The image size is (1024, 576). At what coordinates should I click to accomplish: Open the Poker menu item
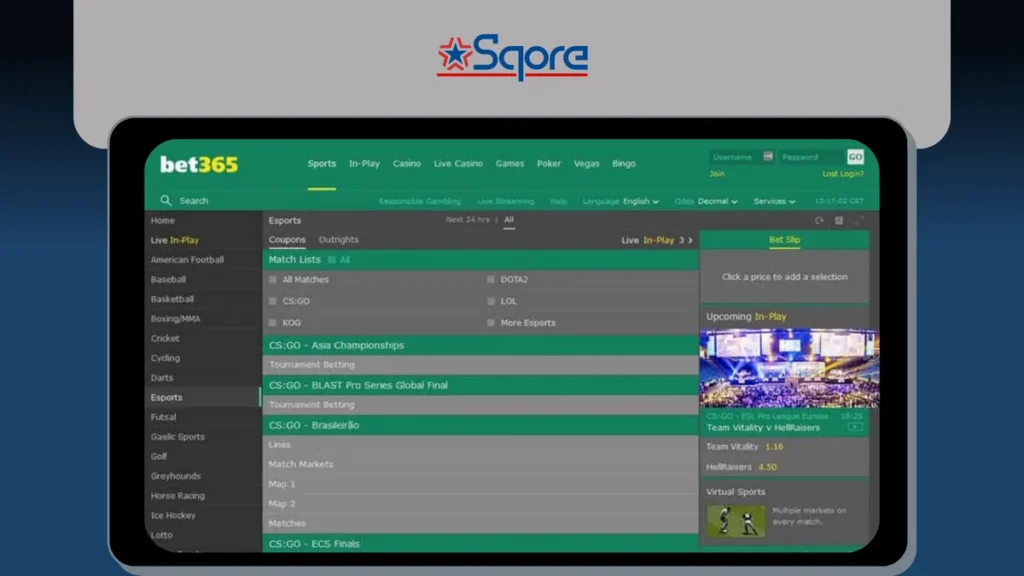[549, 164]
